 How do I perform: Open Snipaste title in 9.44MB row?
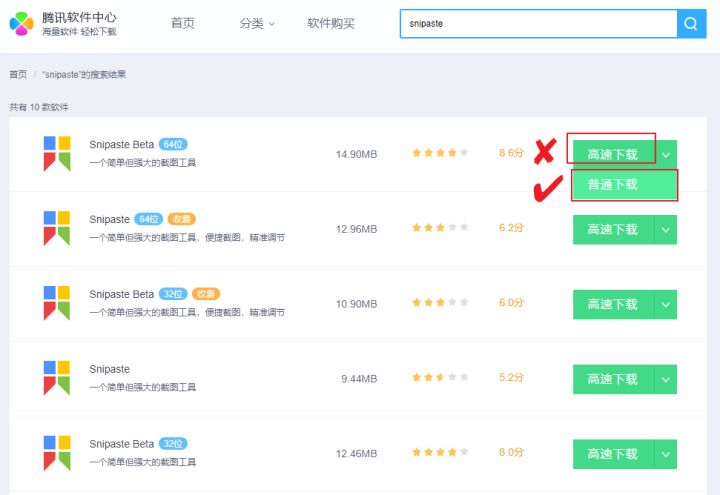tap(109, 369)
